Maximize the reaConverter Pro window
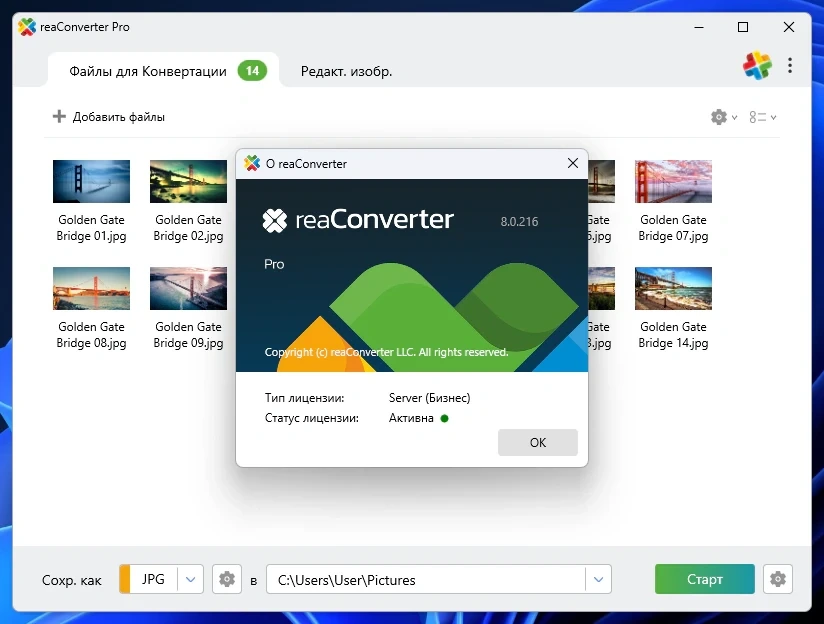The height and width of the screenshot is (624, 824). [x=743, y=27]
